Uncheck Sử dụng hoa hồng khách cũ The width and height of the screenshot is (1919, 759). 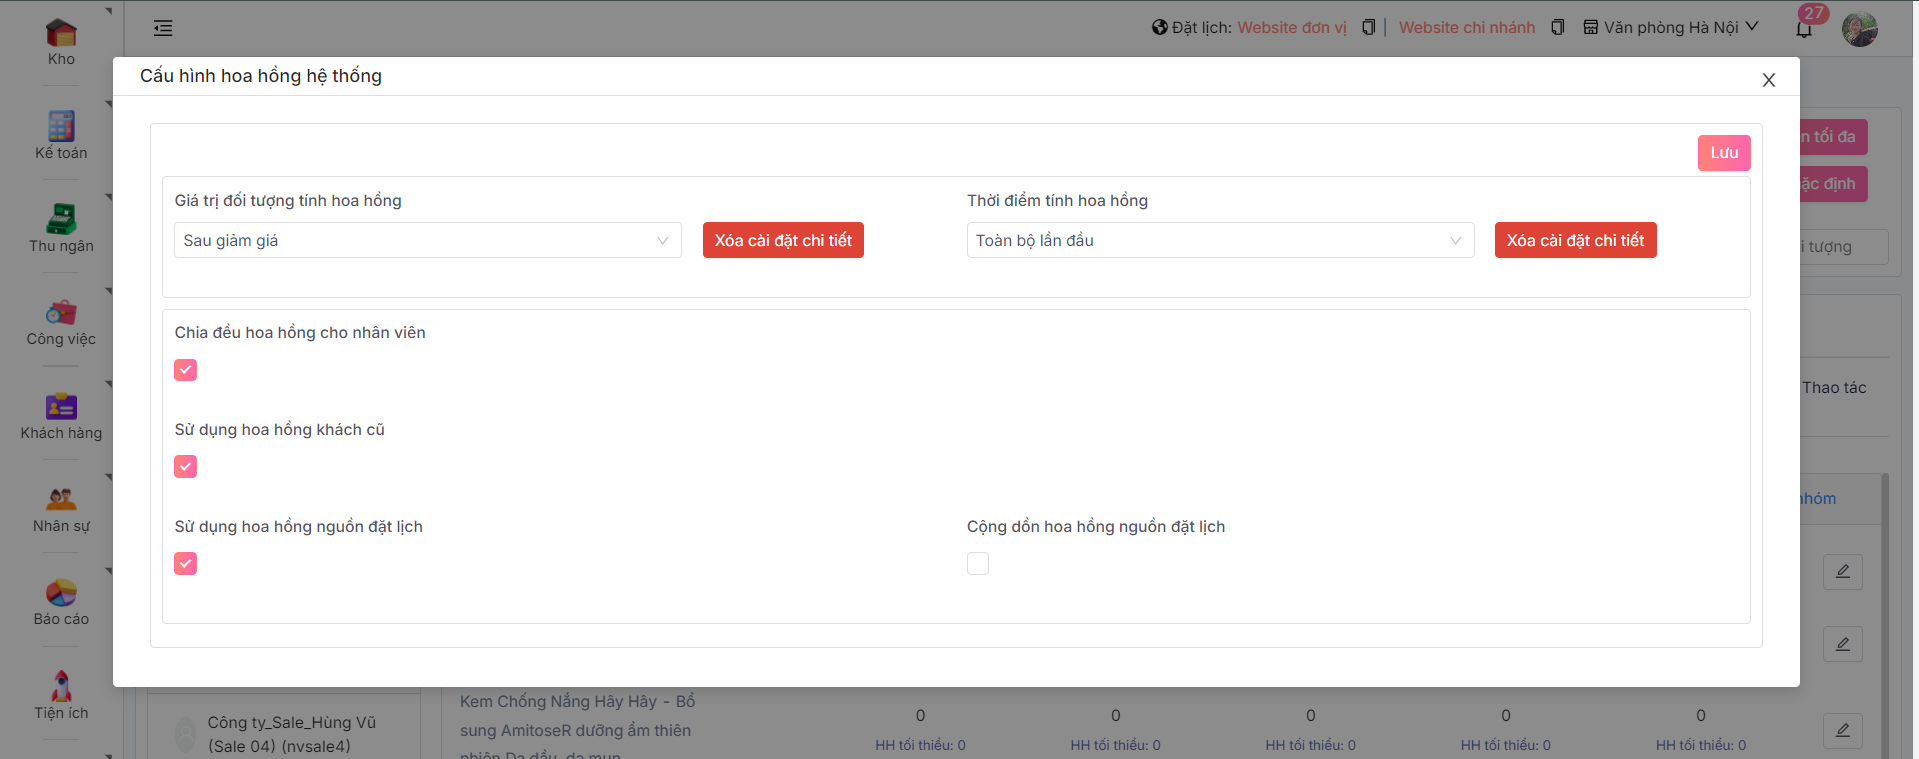pyautogui.click(x=186, y=467)
